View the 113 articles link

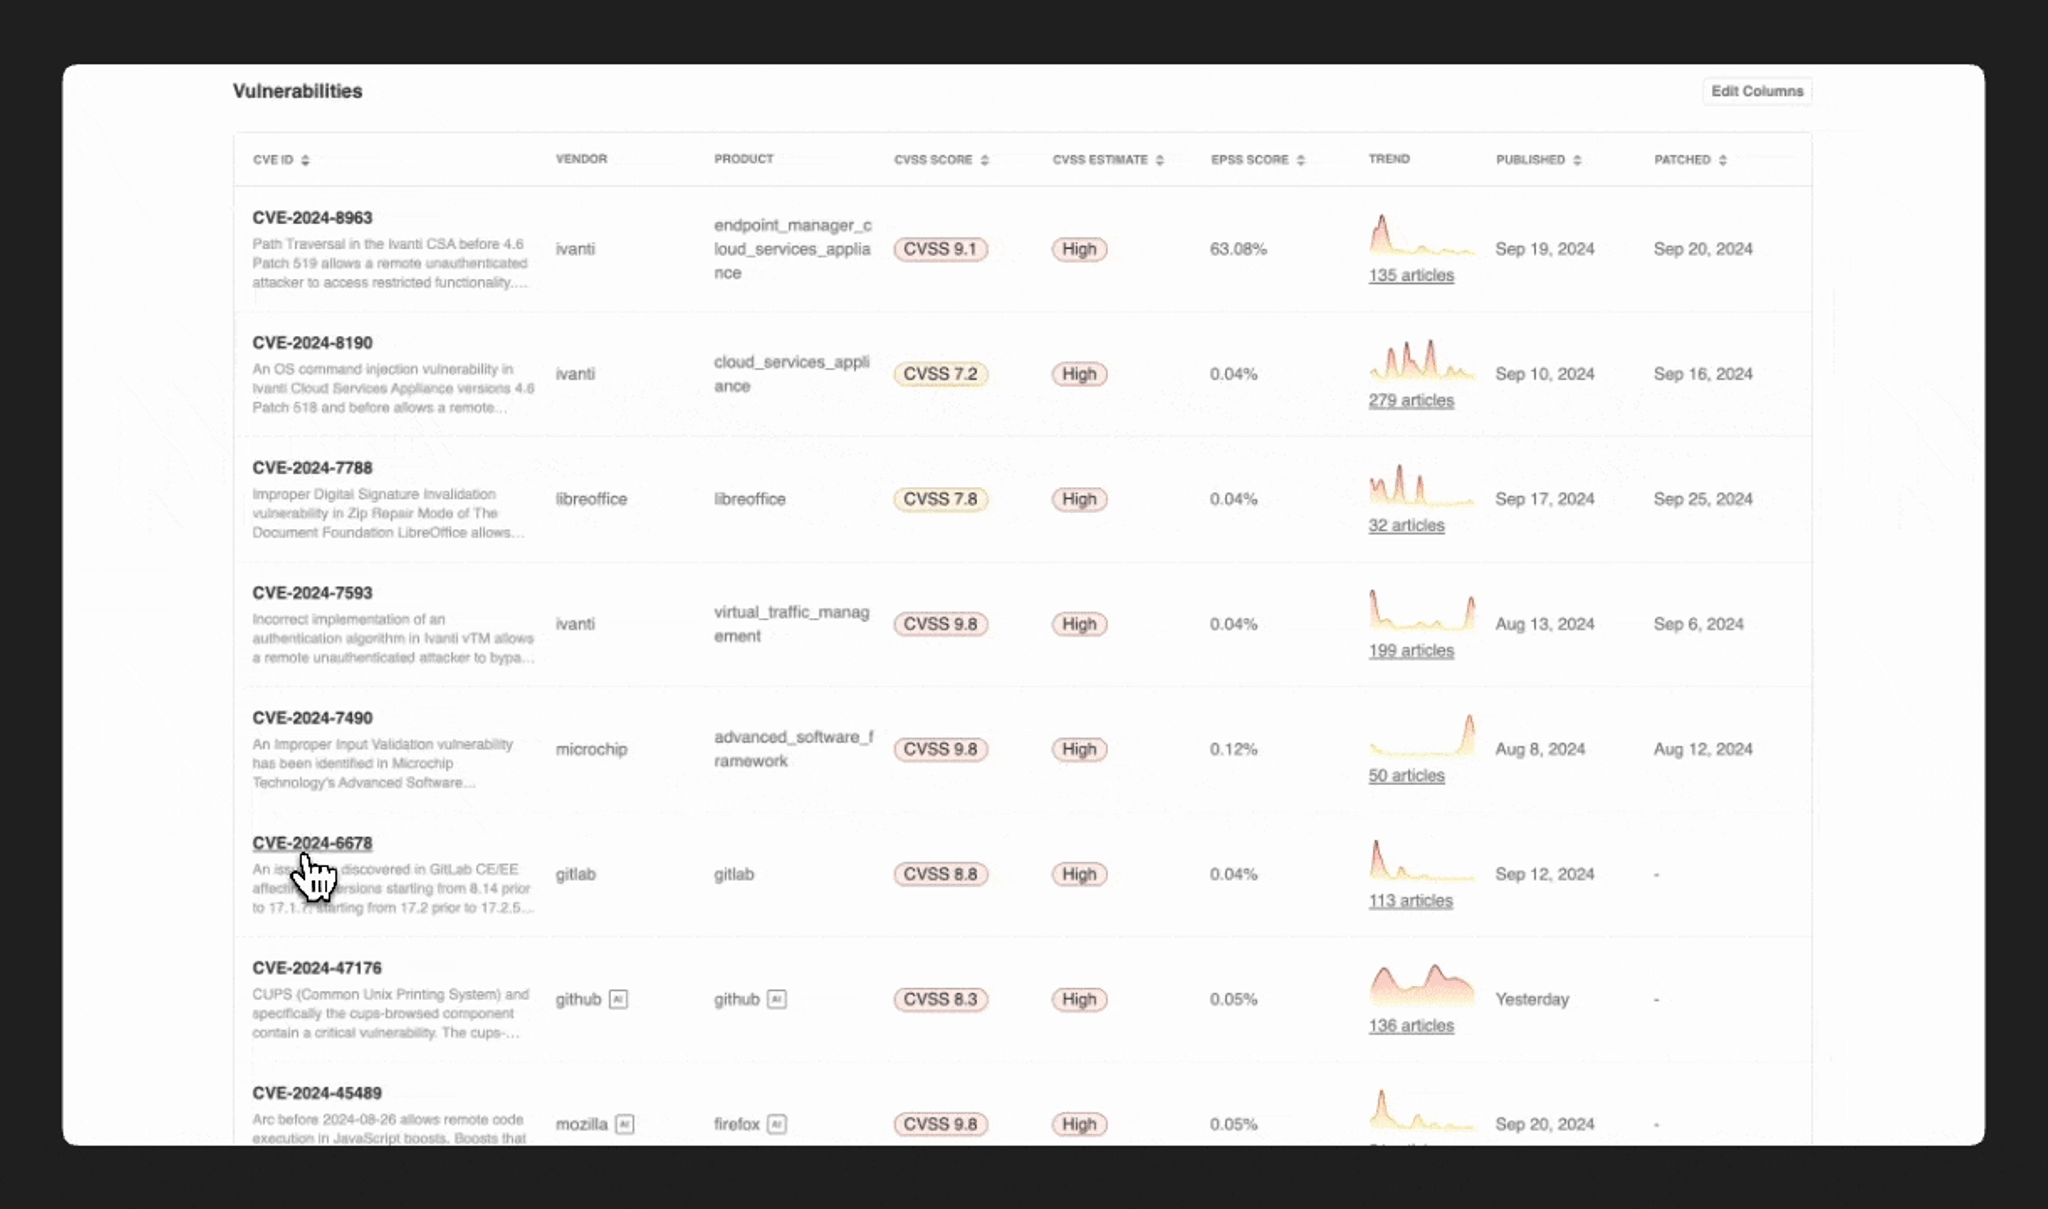(1410, 900)
